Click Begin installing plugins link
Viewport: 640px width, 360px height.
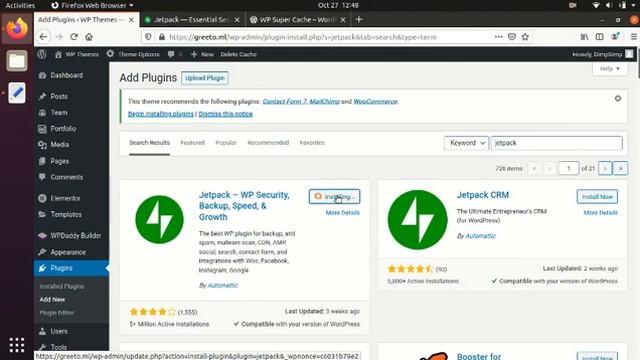coord(161,114)
